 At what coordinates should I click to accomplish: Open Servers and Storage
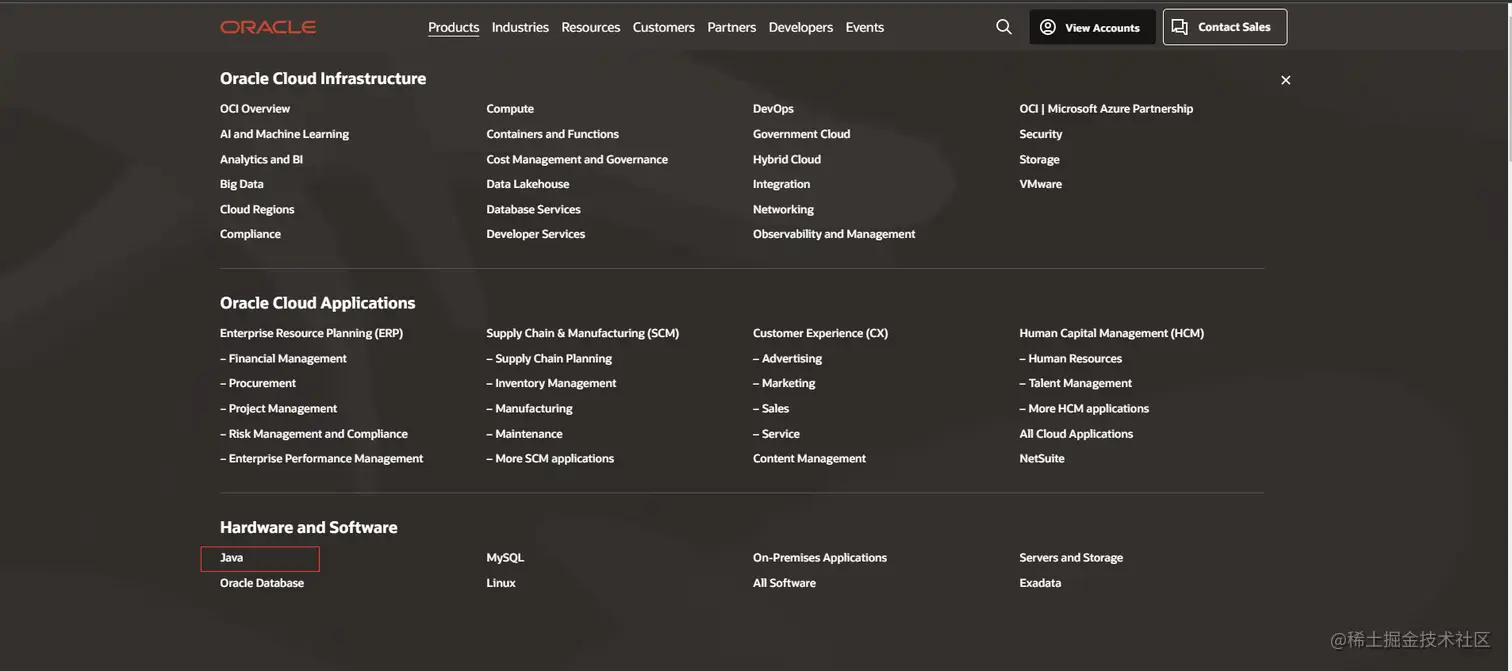click(x=1071, y=558)
